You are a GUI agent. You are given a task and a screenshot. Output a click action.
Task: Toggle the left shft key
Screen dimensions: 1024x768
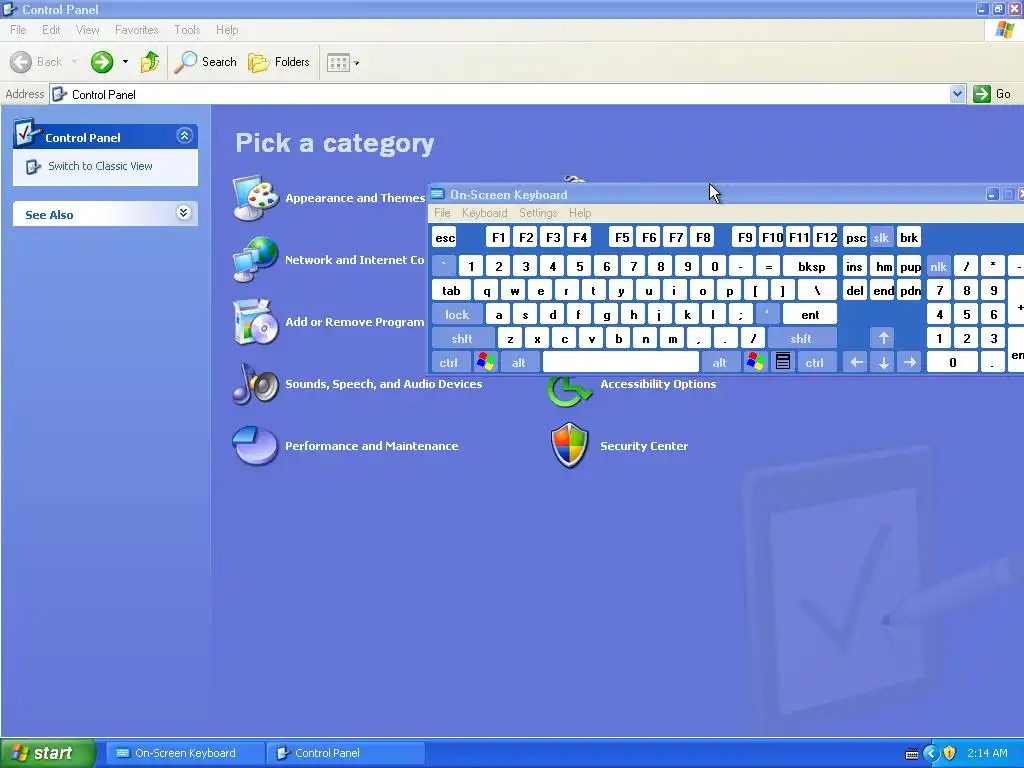coord(462,338)
